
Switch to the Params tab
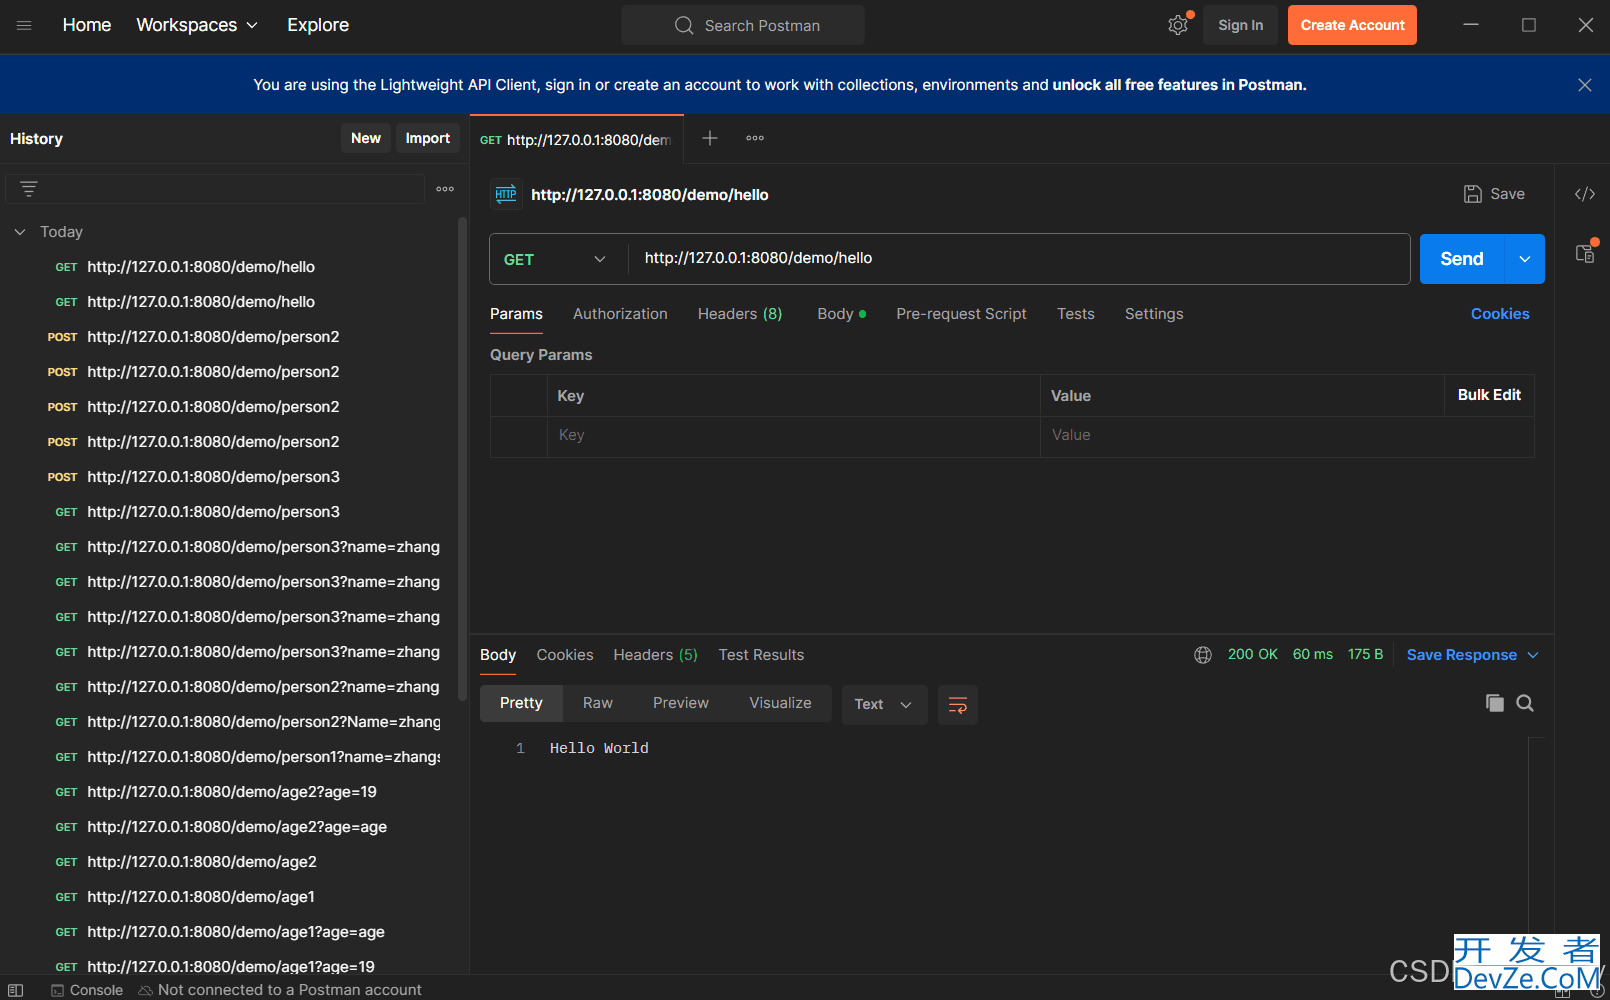[516, 314]
